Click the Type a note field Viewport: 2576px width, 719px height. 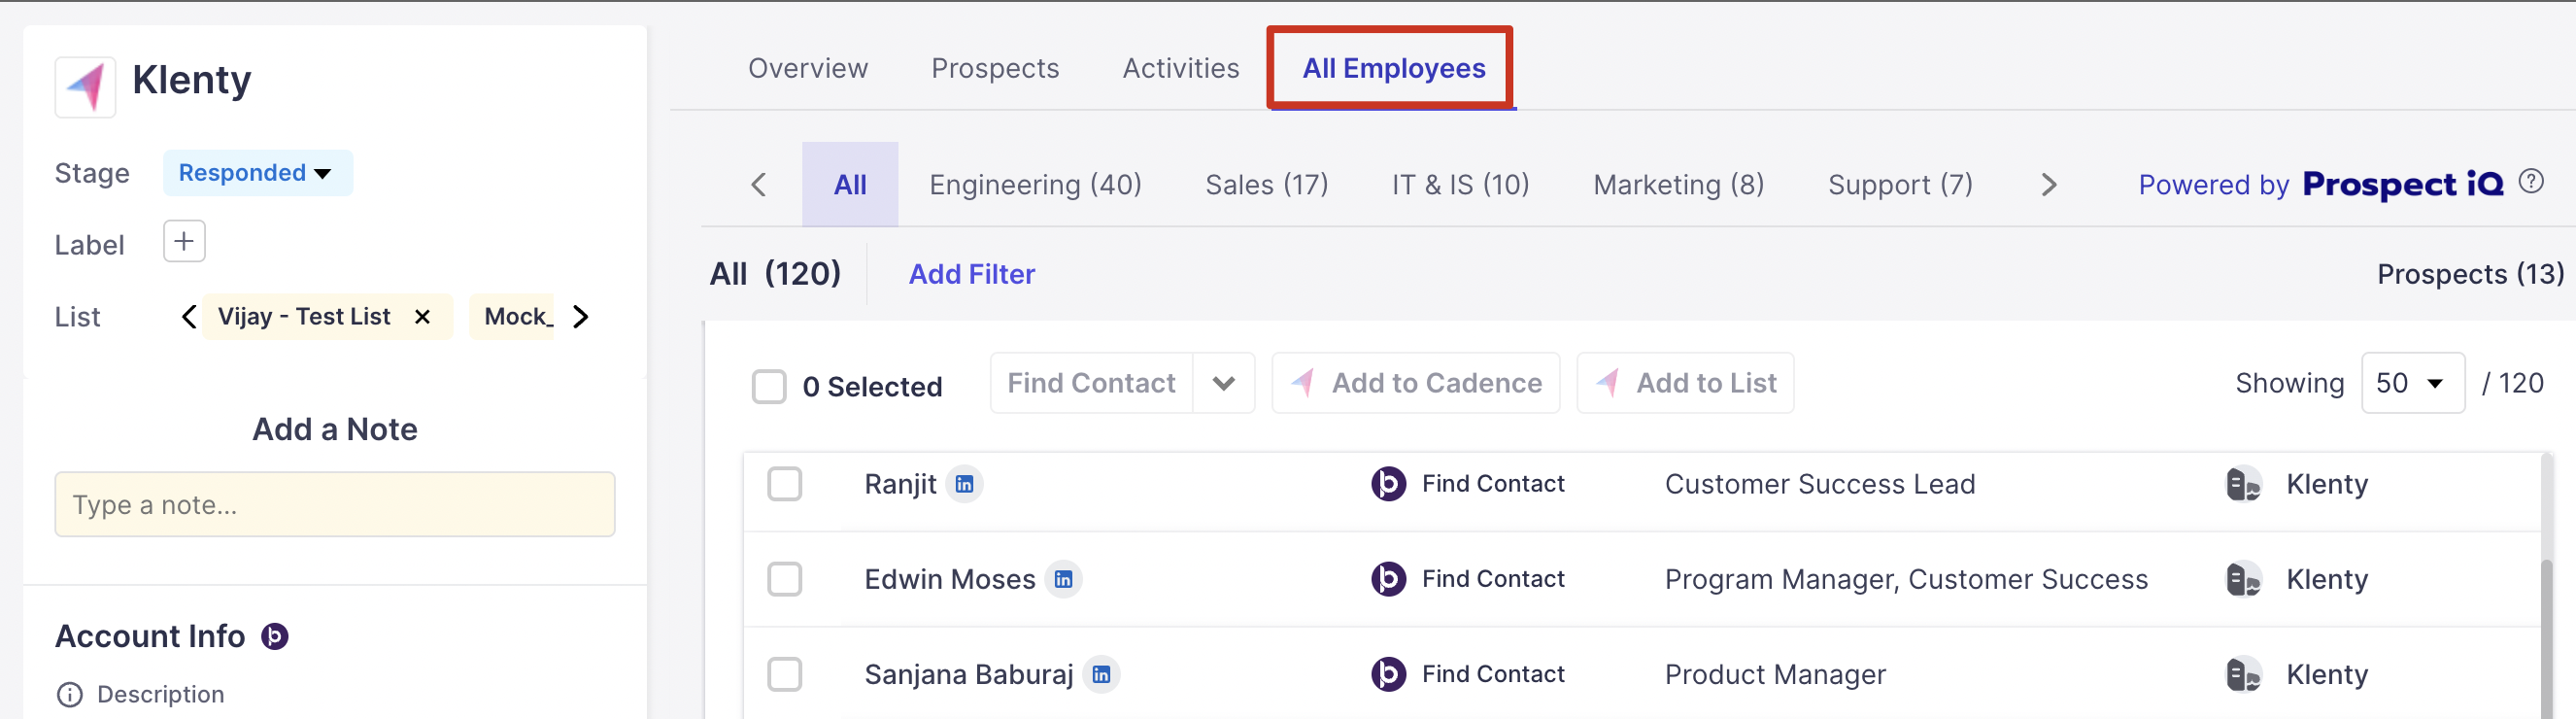coord(335,504)
